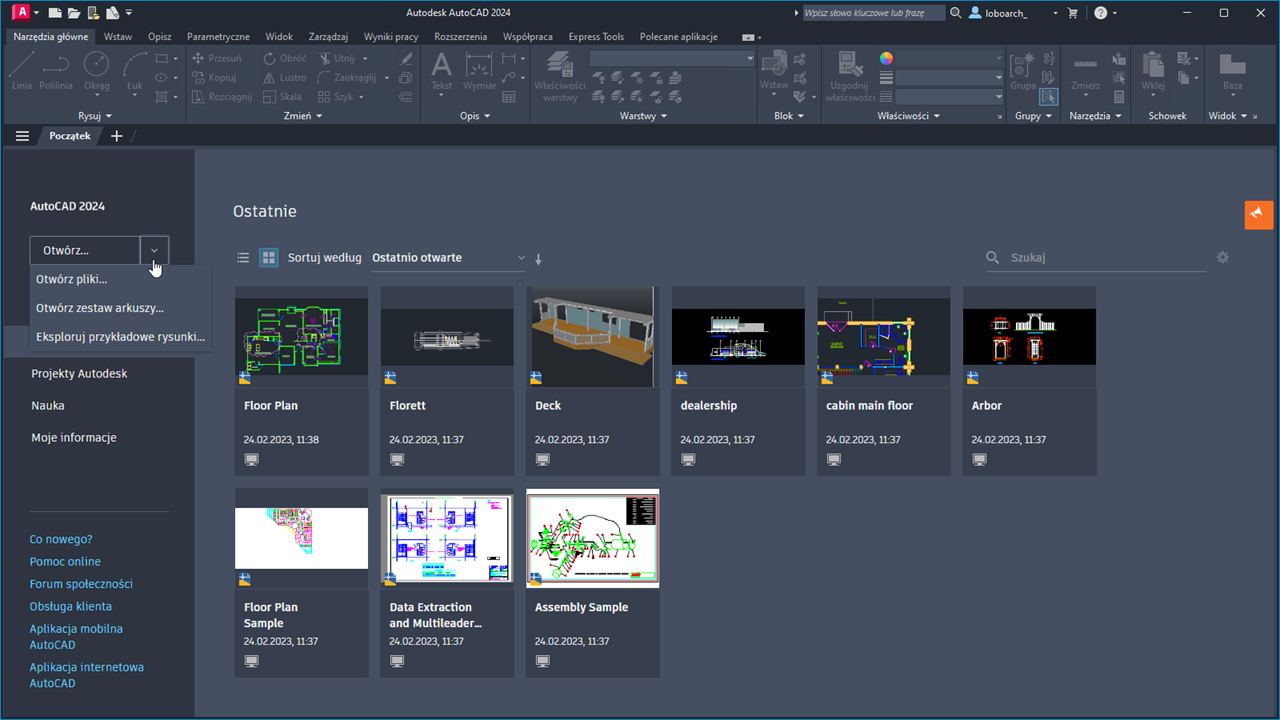This screenshot has width=1280, height=720.
Task: Open the recent files settings gear
Action: 1222,258
